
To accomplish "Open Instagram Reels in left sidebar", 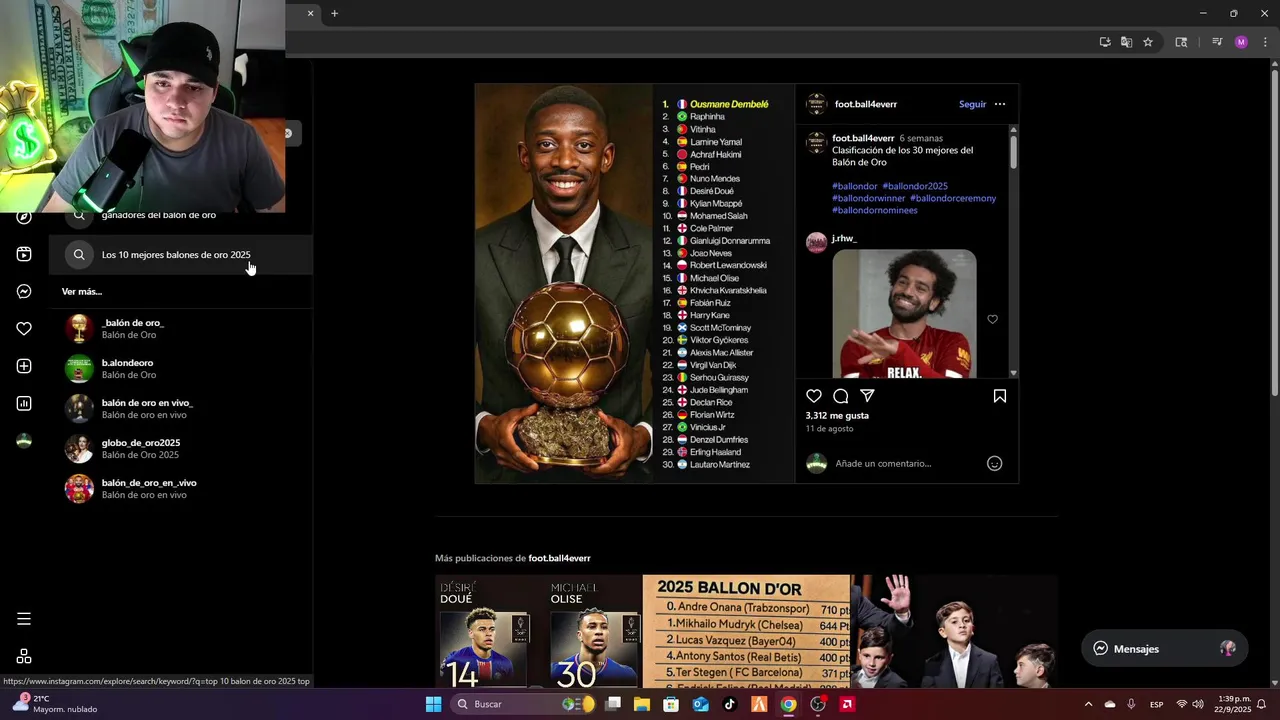I will (24, 254).
